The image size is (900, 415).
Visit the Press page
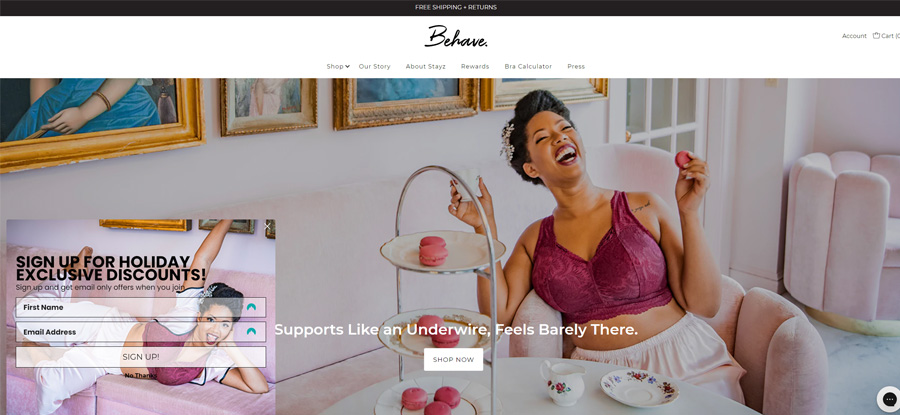point(576,67)
